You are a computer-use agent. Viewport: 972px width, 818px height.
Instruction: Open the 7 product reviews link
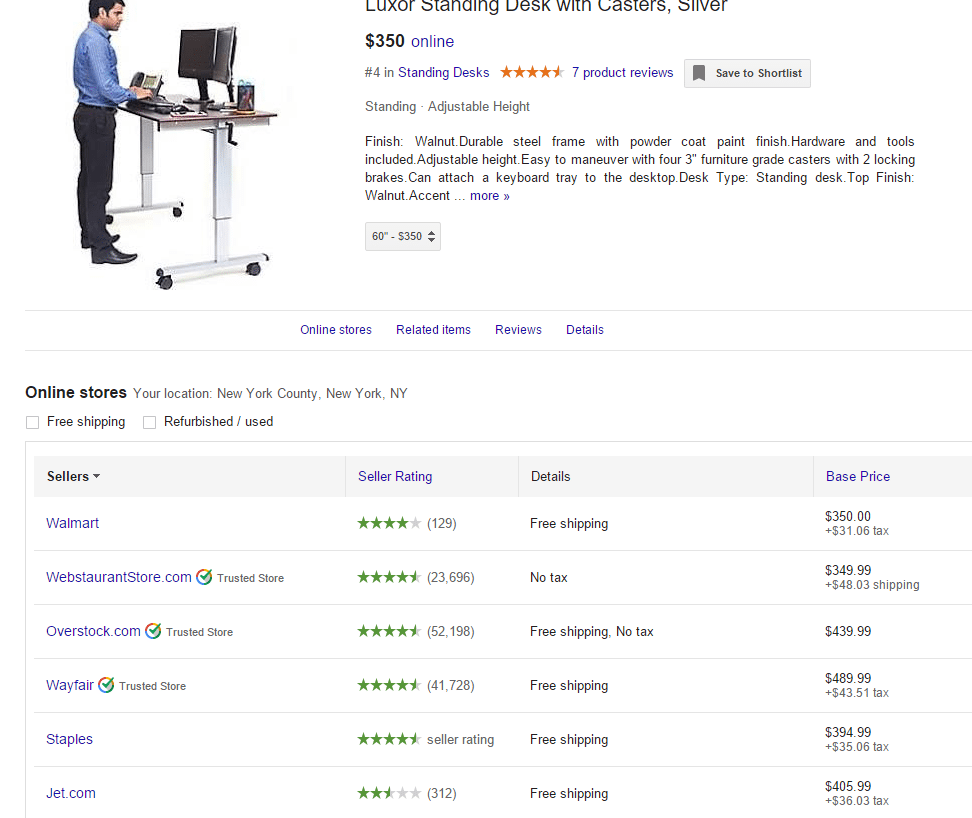click(622, 73)
